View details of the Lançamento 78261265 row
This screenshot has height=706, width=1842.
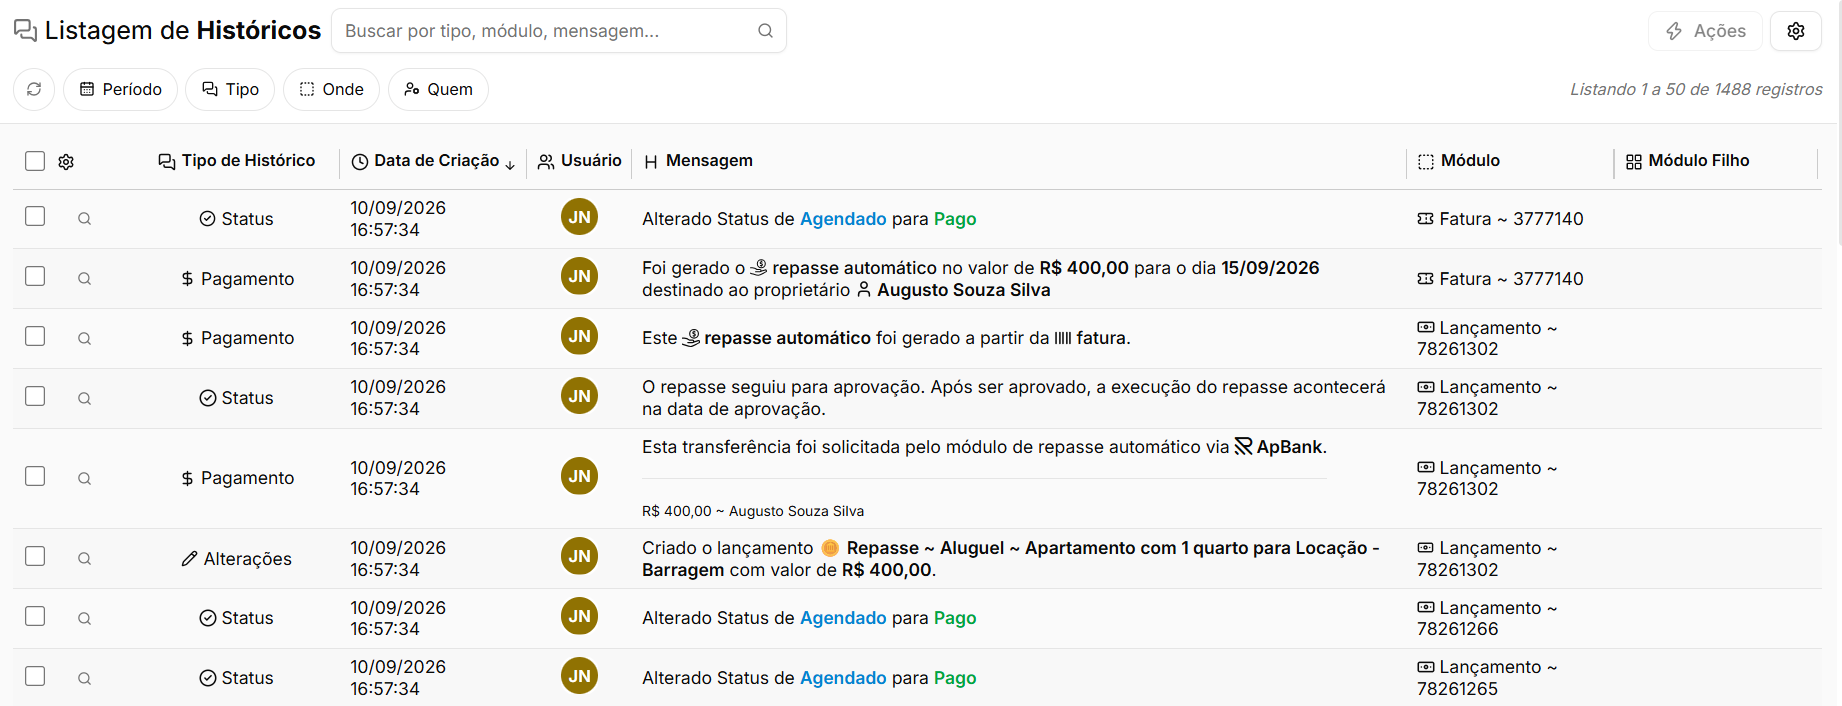point(85,678)
